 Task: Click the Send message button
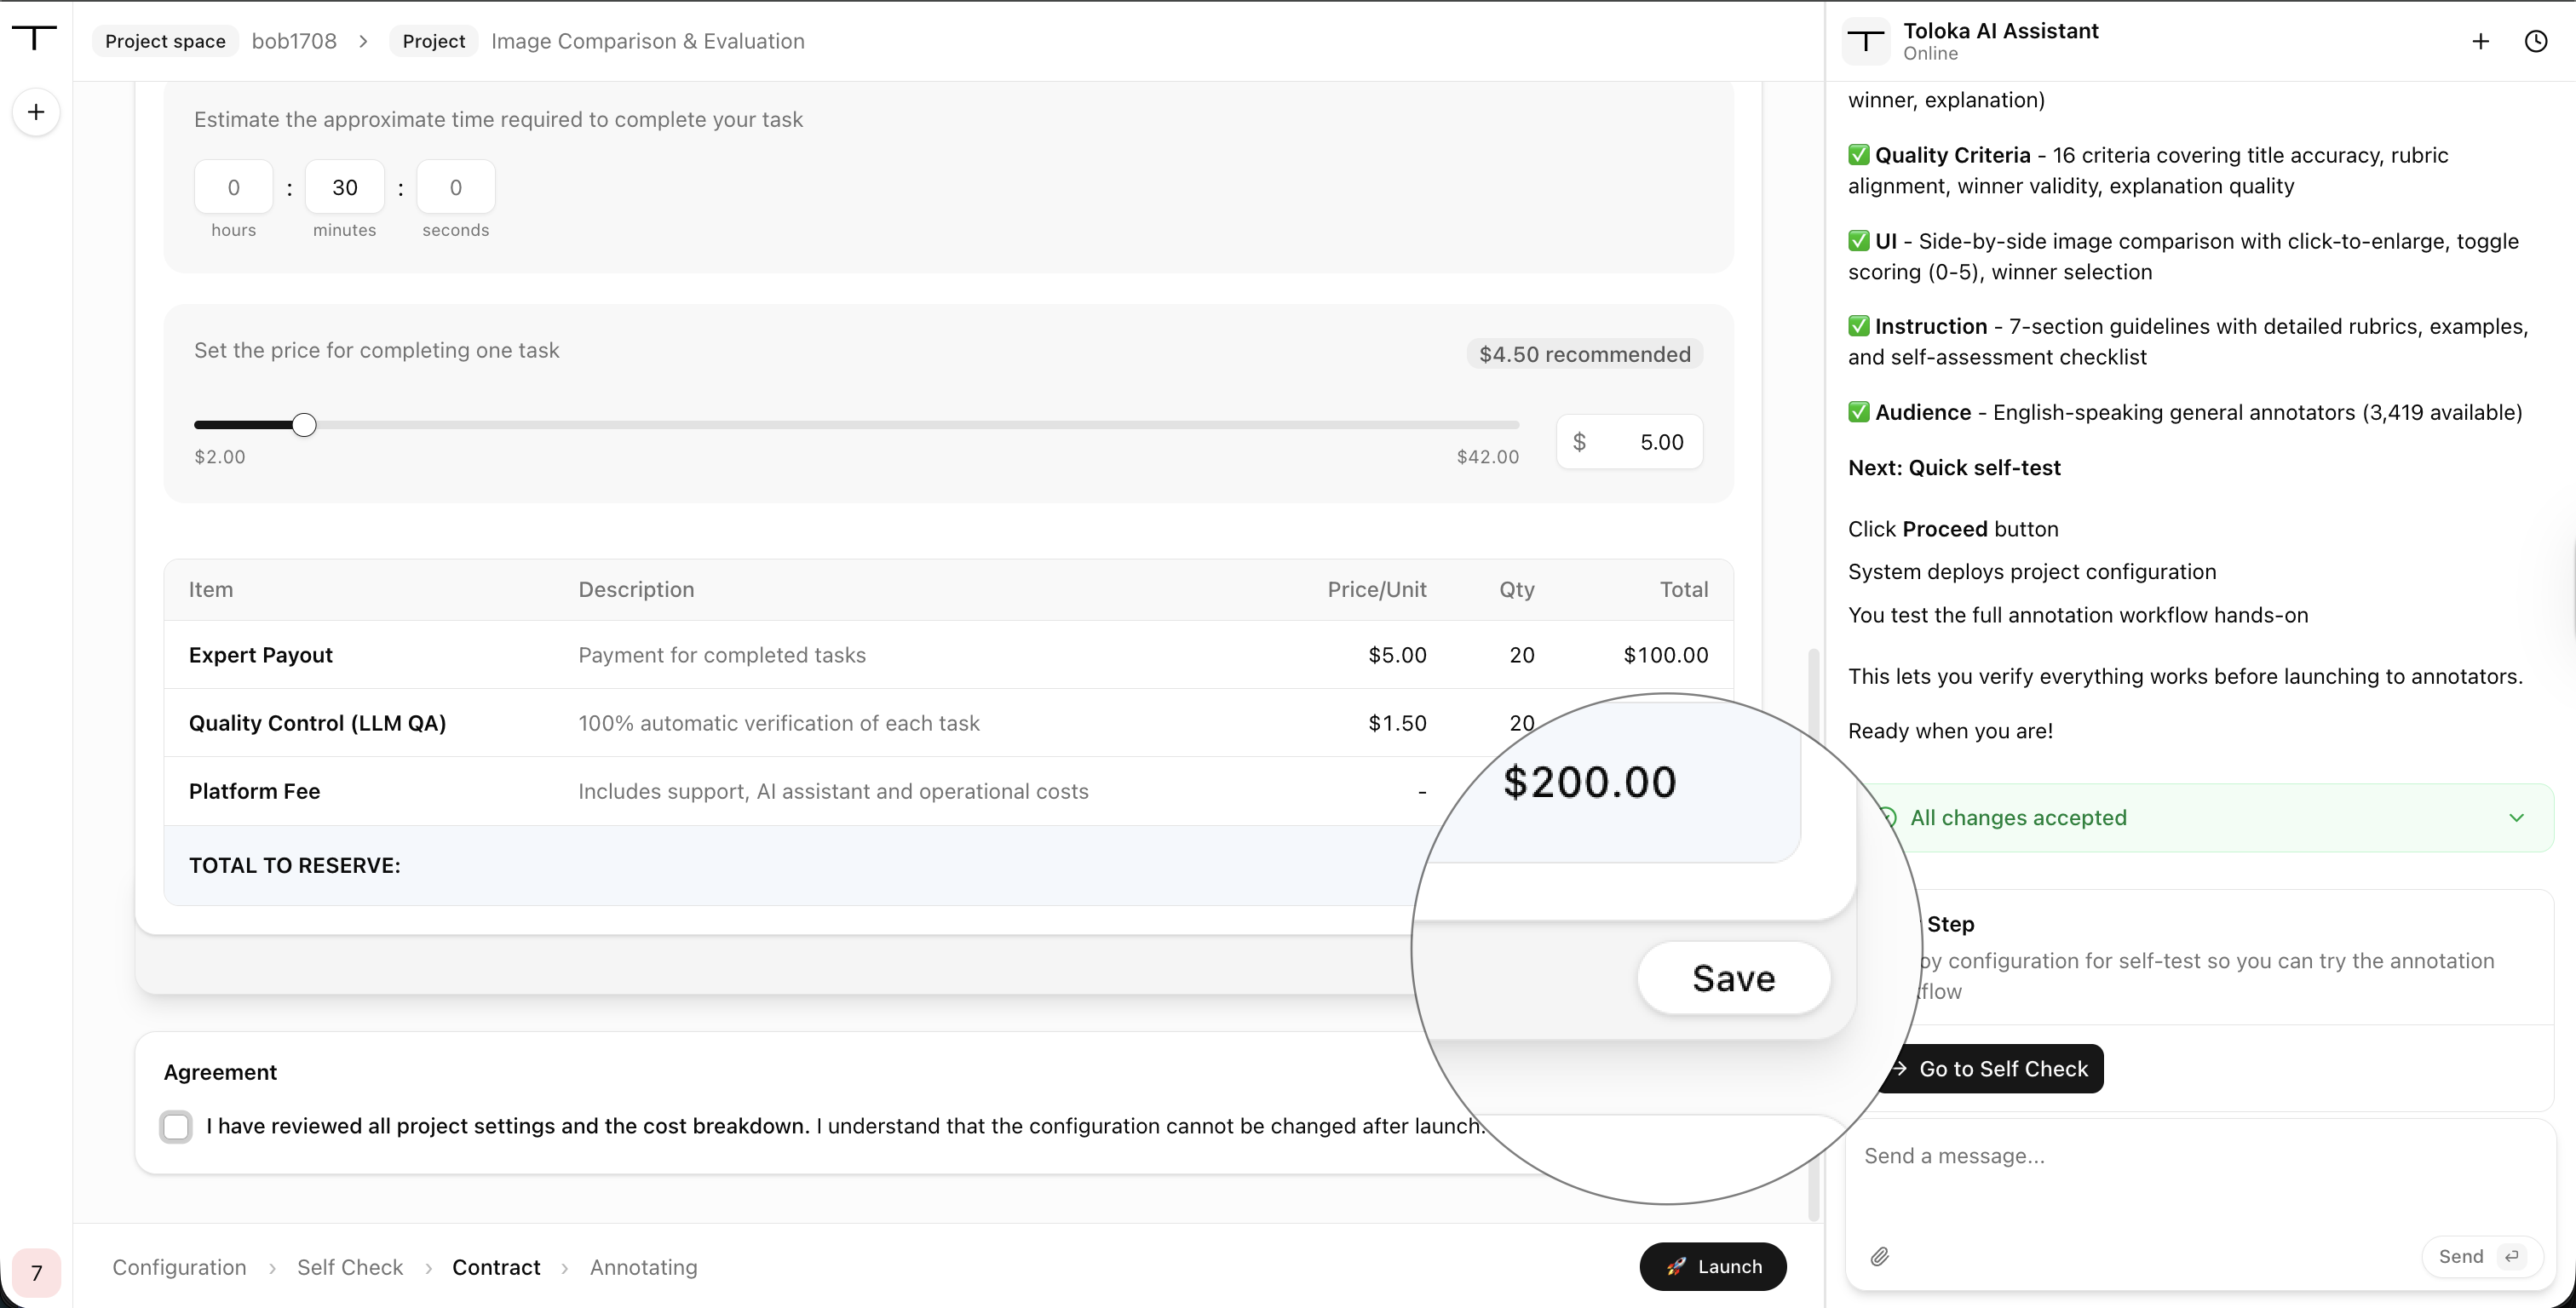point(2482,1256)
